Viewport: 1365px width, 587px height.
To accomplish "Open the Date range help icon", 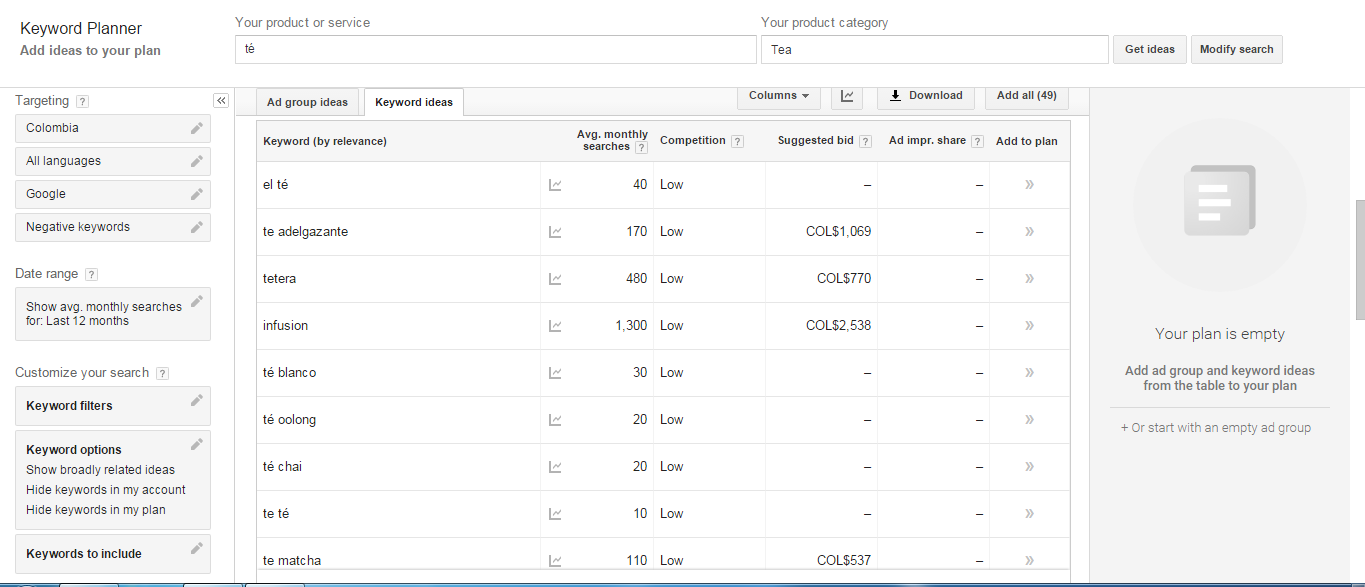I will 91,274.
